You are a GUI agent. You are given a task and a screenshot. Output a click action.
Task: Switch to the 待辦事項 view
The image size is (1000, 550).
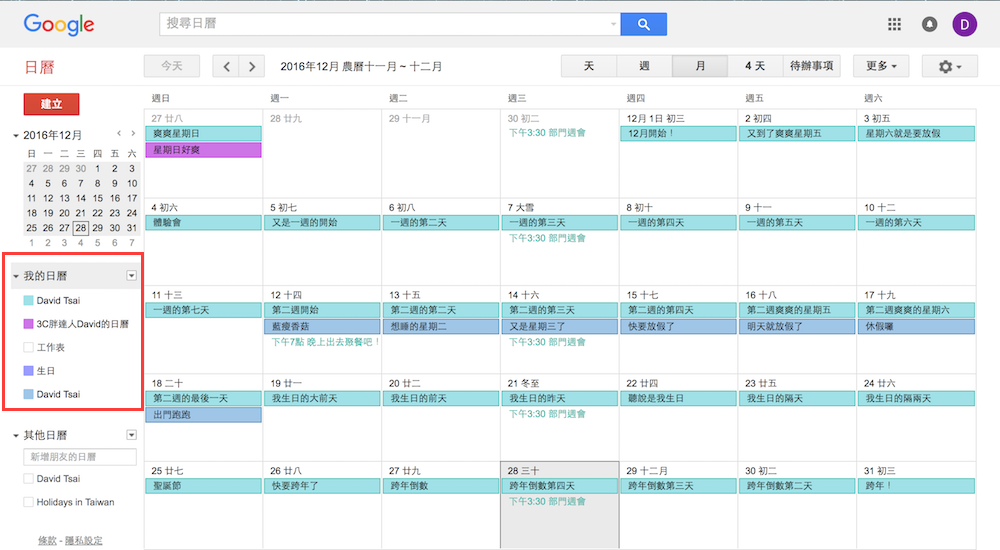pos(811,66)
